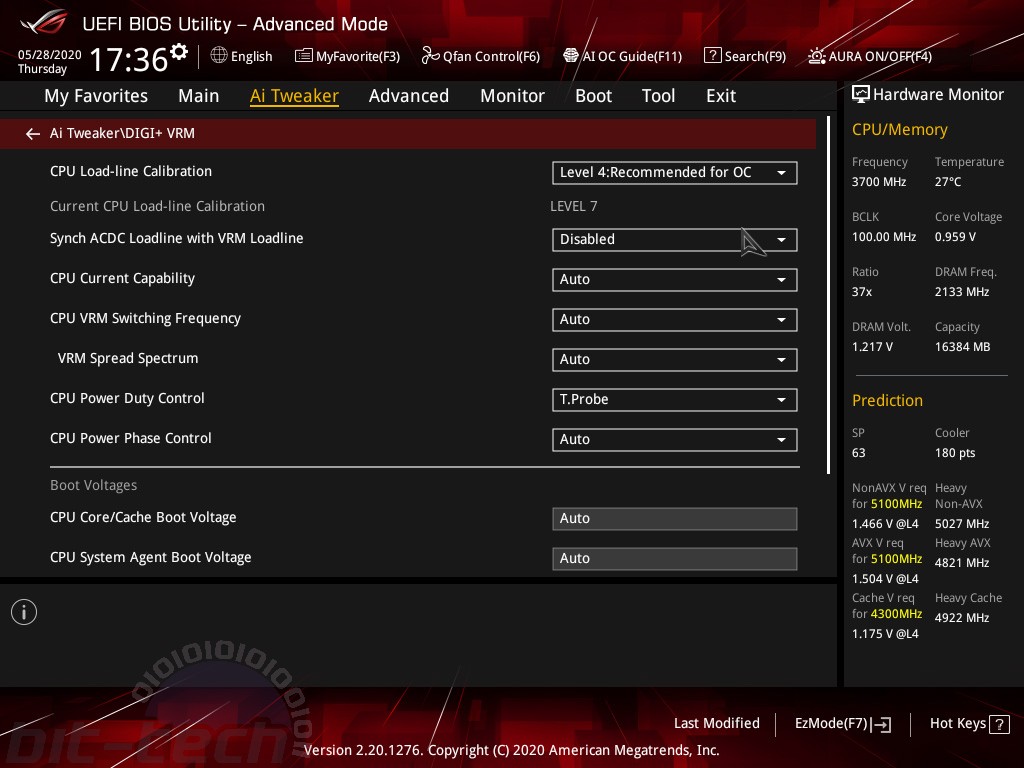Viewport: 1024px width, 768px height.
Task: Click CPU System Agent Boot Voltage field
Action: click(x=675, y=559)
